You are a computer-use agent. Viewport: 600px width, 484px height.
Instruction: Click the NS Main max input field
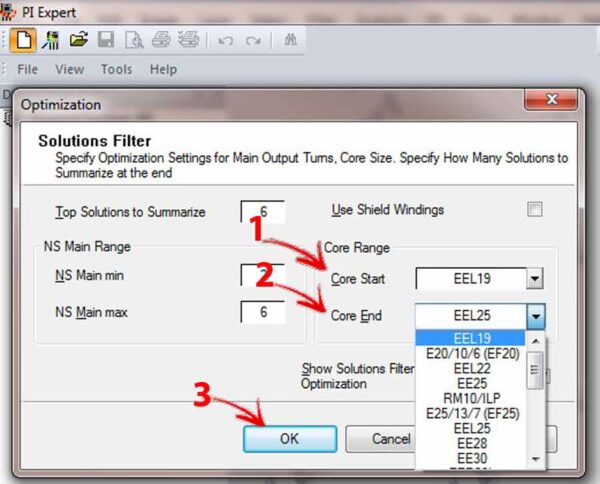[x=263, y=312]
